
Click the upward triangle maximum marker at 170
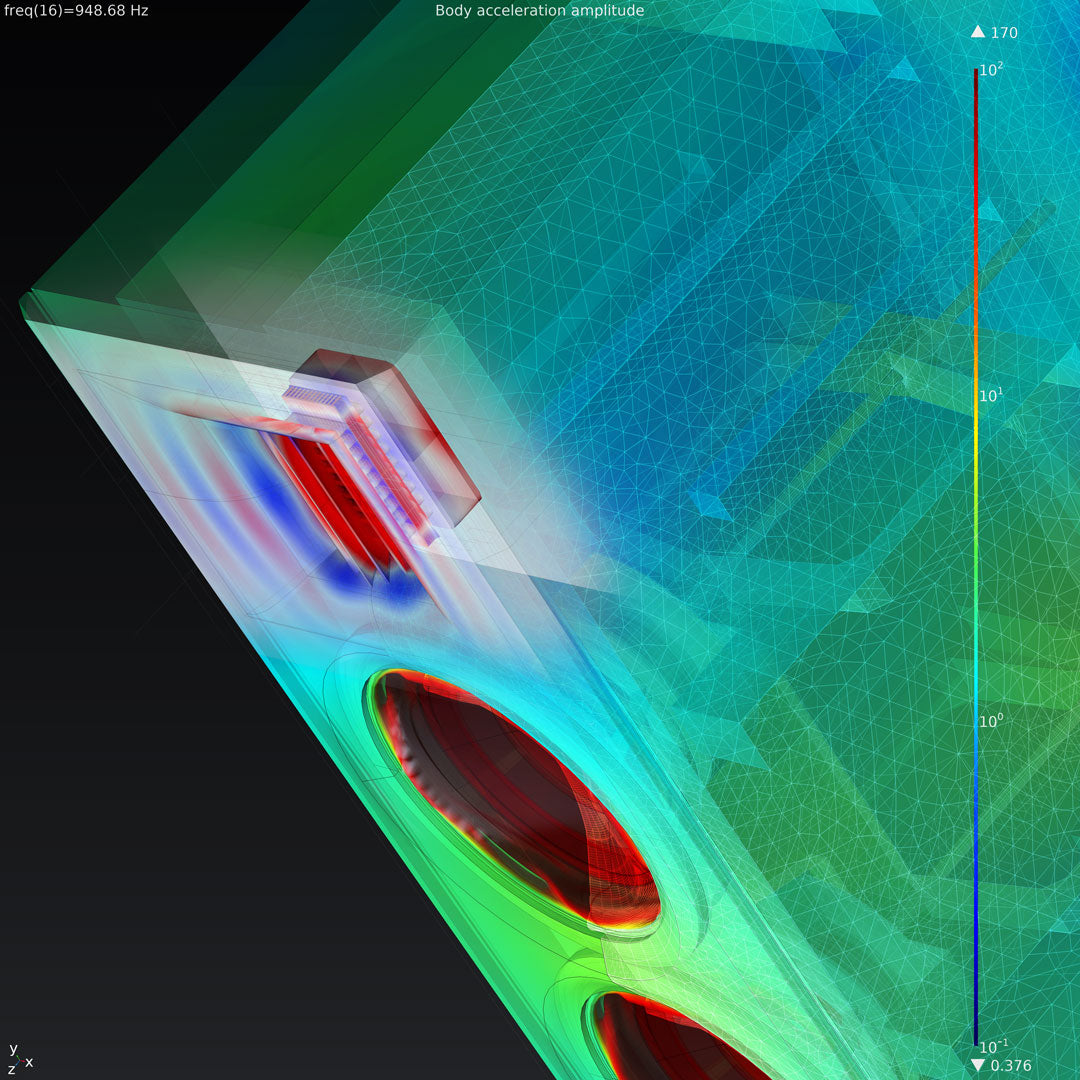point(978,32)
